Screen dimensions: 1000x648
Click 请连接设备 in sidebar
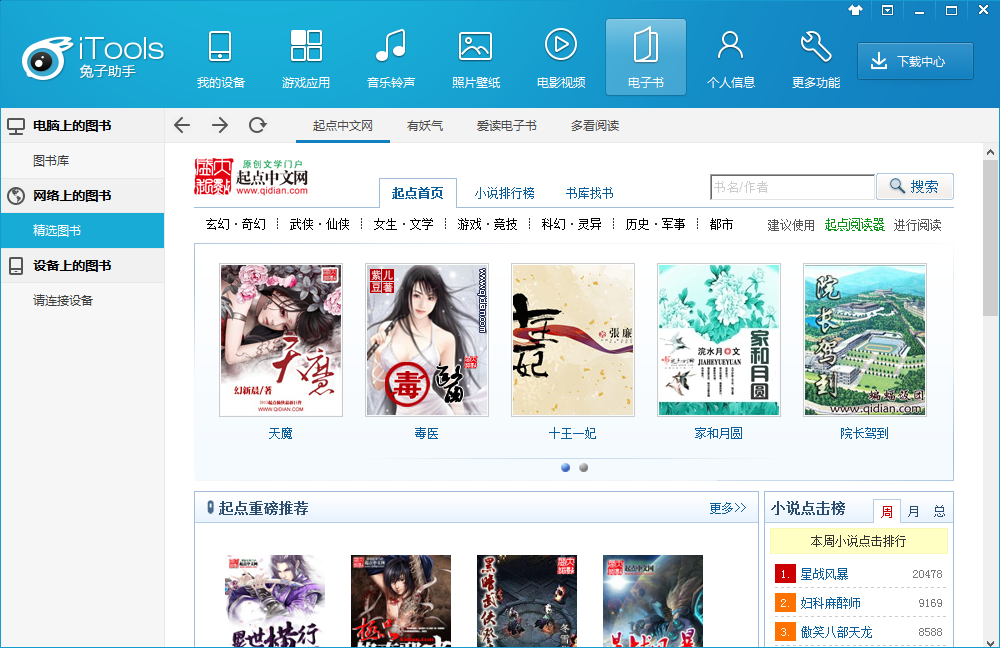point(82,300)
